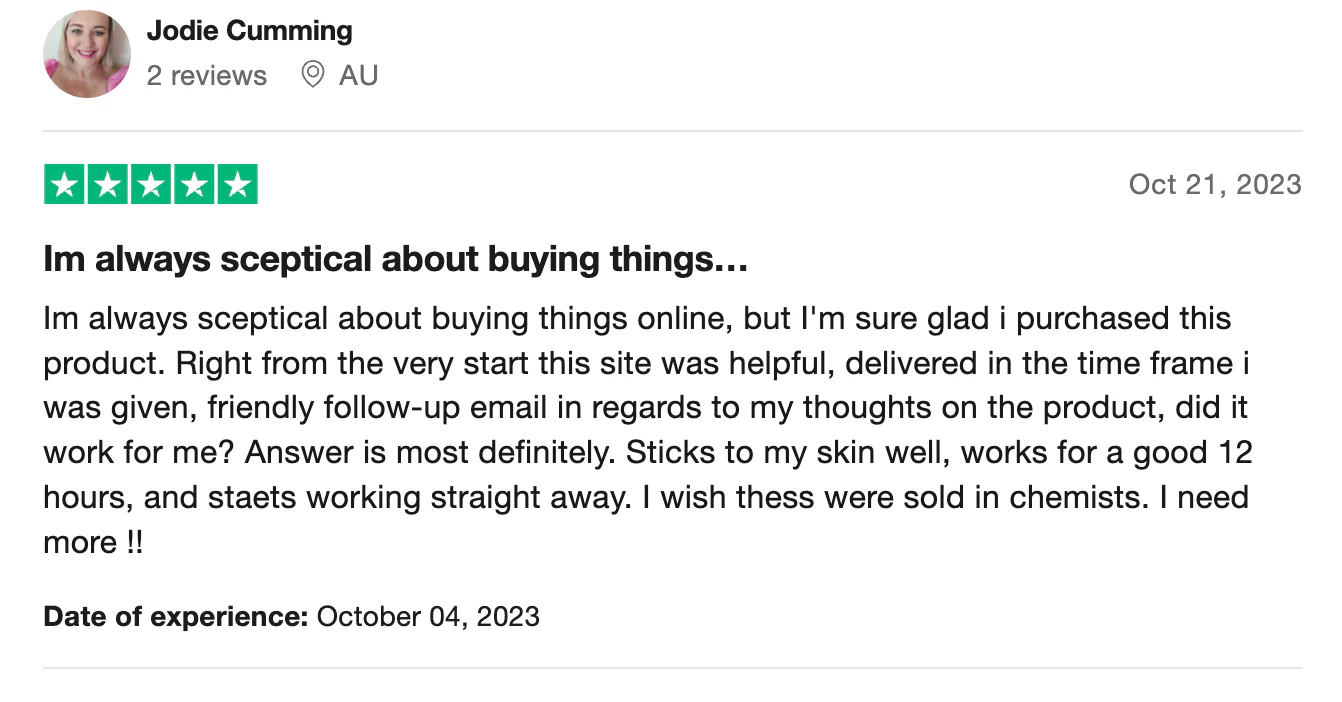Open Jodie Cumming's profile avatar photo
The height and width of the screenshot is (702, 1342).
pyautogui.click(x=87, y=54)
